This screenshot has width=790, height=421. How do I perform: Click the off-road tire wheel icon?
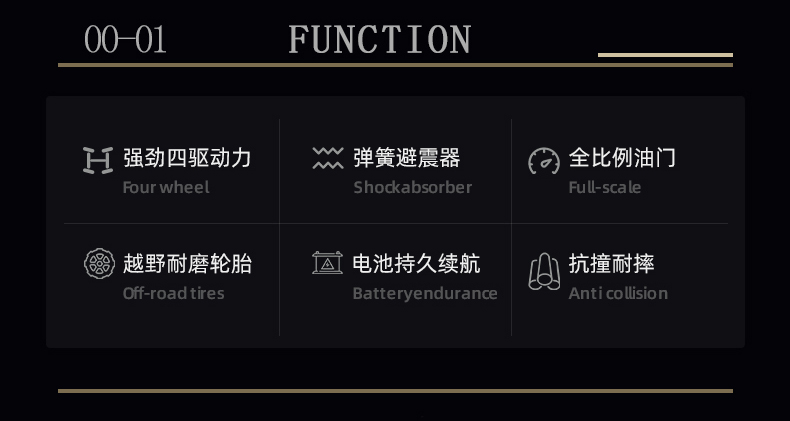pyautogui.click(x=99, y=264)
